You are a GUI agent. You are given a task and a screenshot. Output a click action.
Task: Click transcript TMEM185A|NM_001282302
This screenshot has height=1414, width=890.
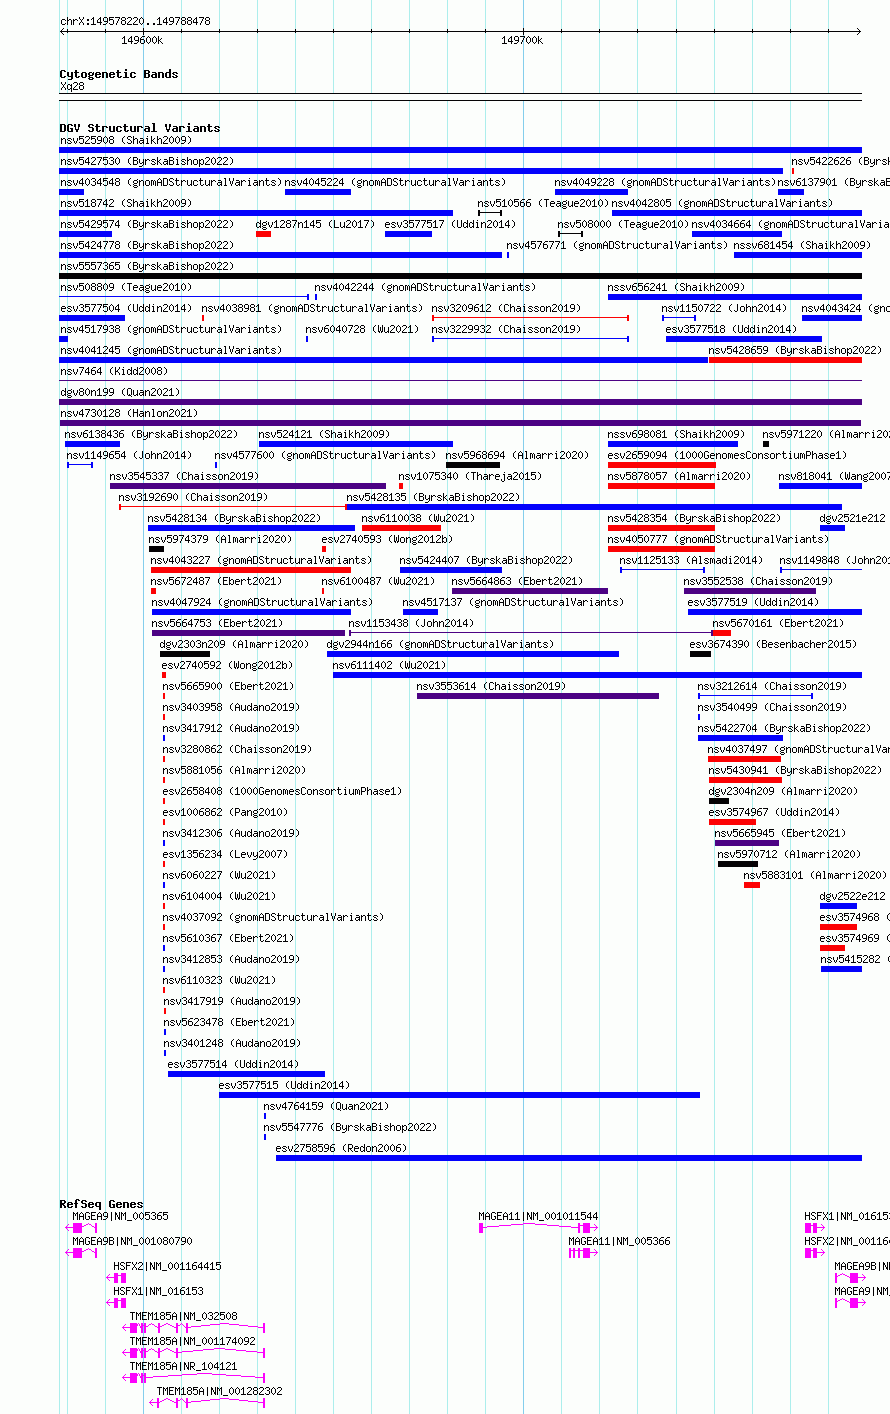tap(220, 1391)
